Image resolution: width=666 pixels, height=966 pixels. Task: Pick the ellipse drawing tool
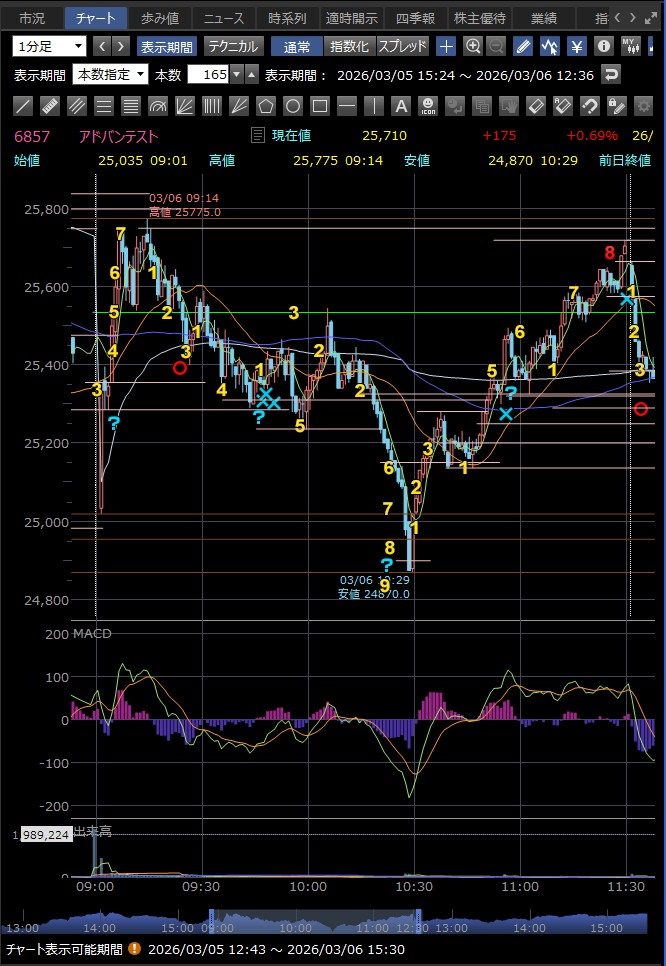coord(293,106)
